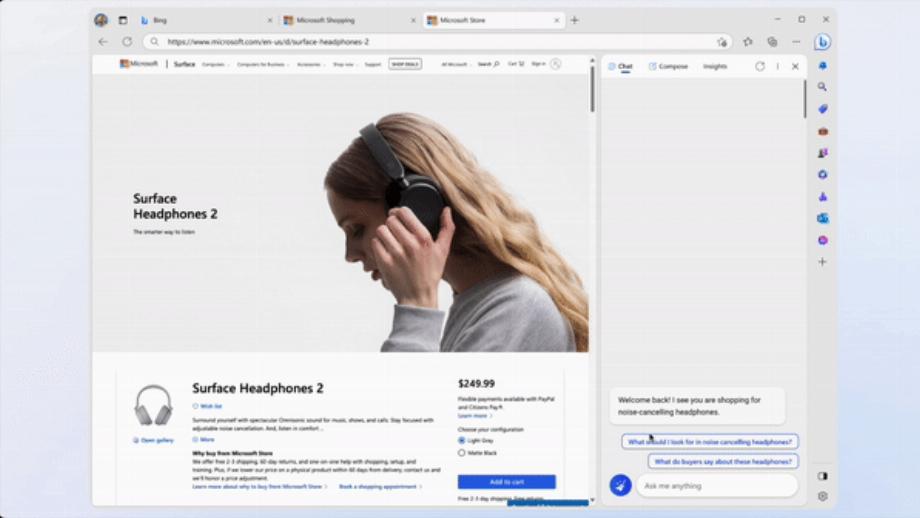Expand the Shop now navigation menu
Screen dimensions: 920x518
(x=345, y=65)
